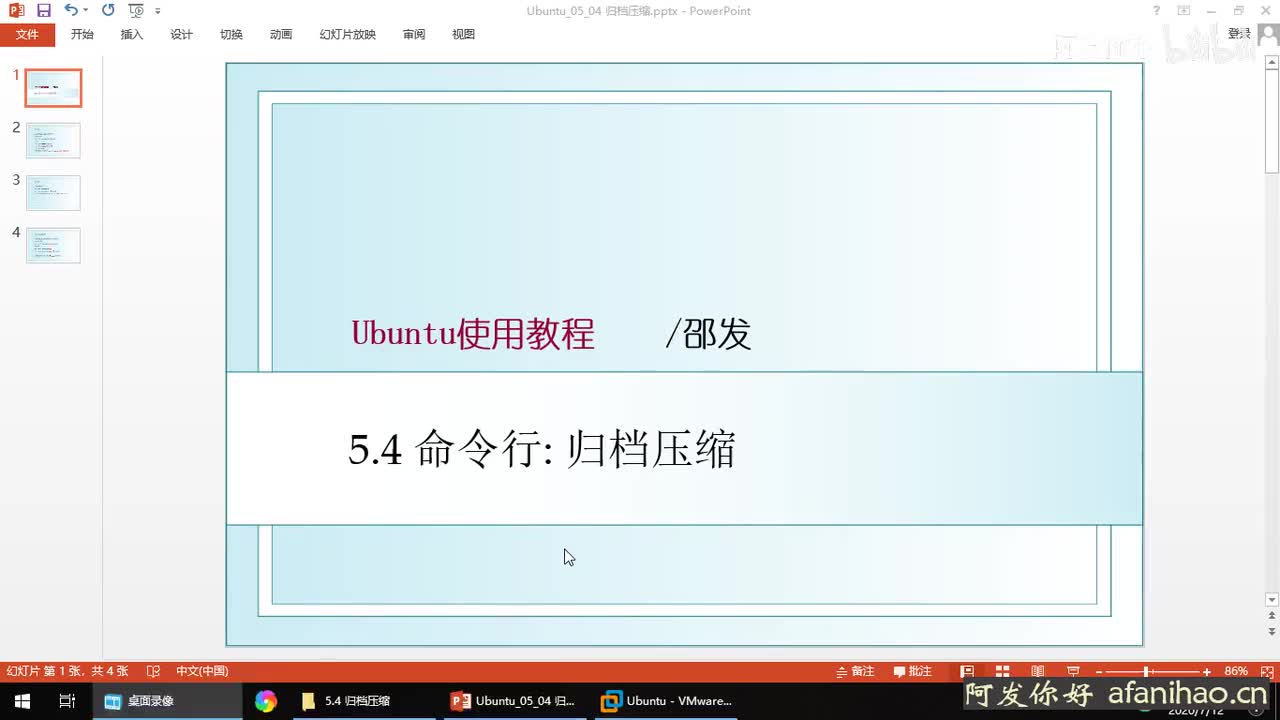Go to next slide double-arrow button
This screenshot has width=1280, height=720.
1272,632
